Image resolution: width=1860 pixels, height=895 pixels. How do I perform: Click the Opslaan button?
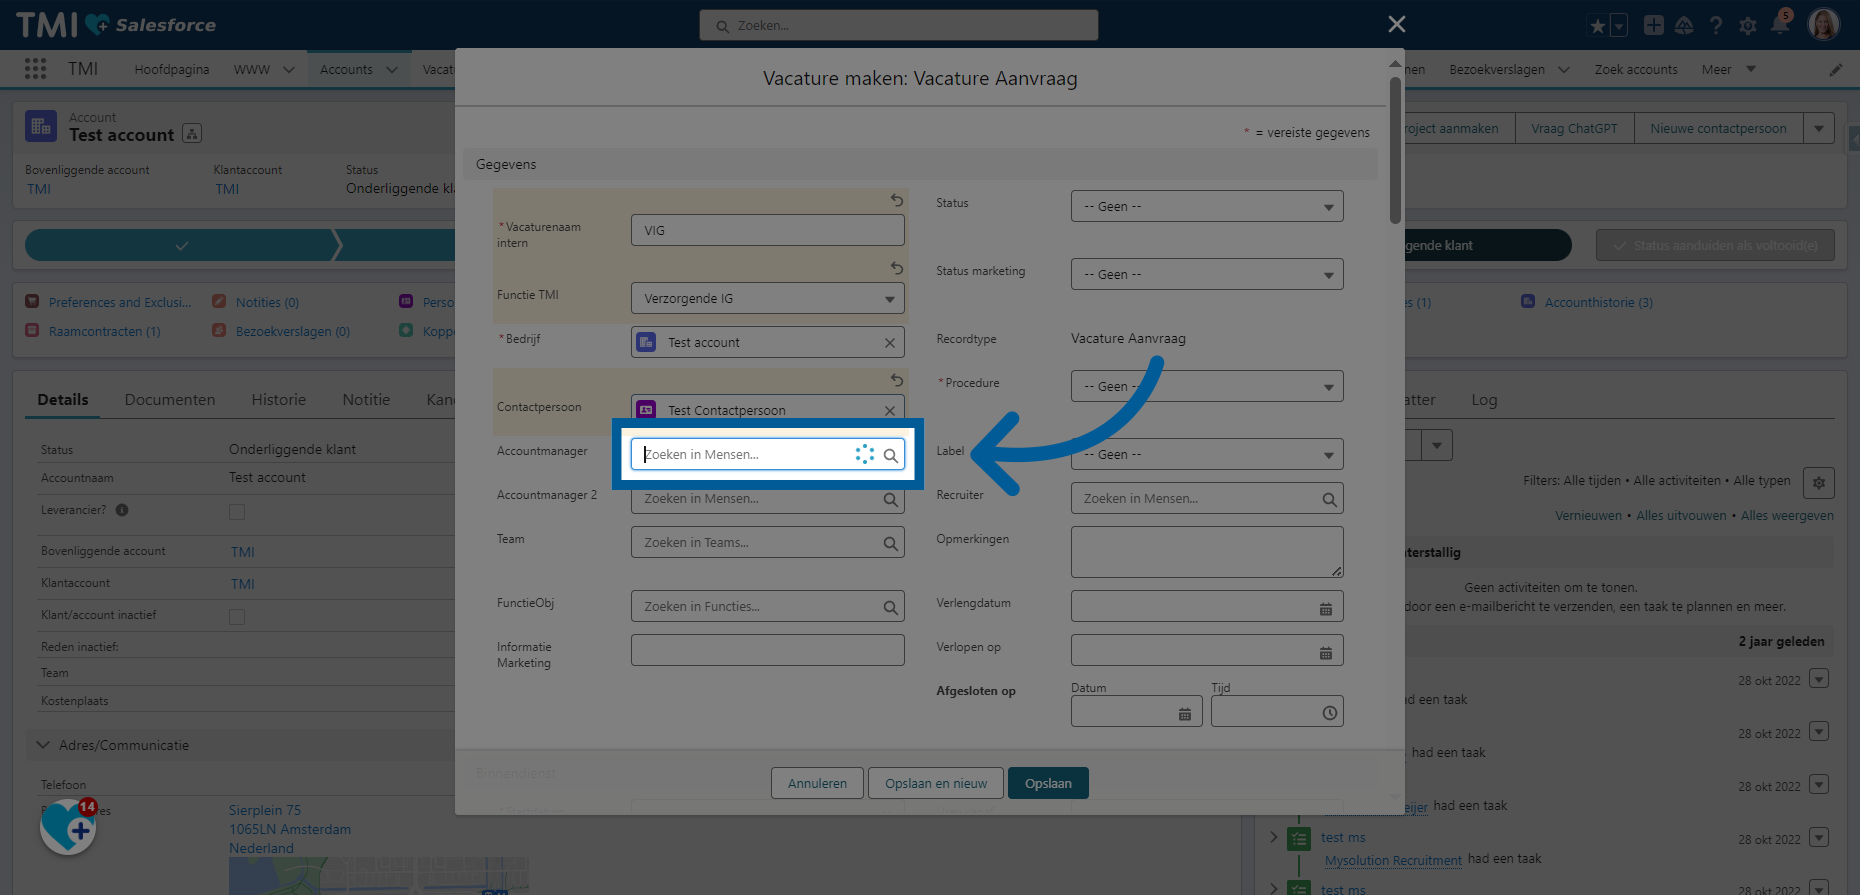(1048, 783)
